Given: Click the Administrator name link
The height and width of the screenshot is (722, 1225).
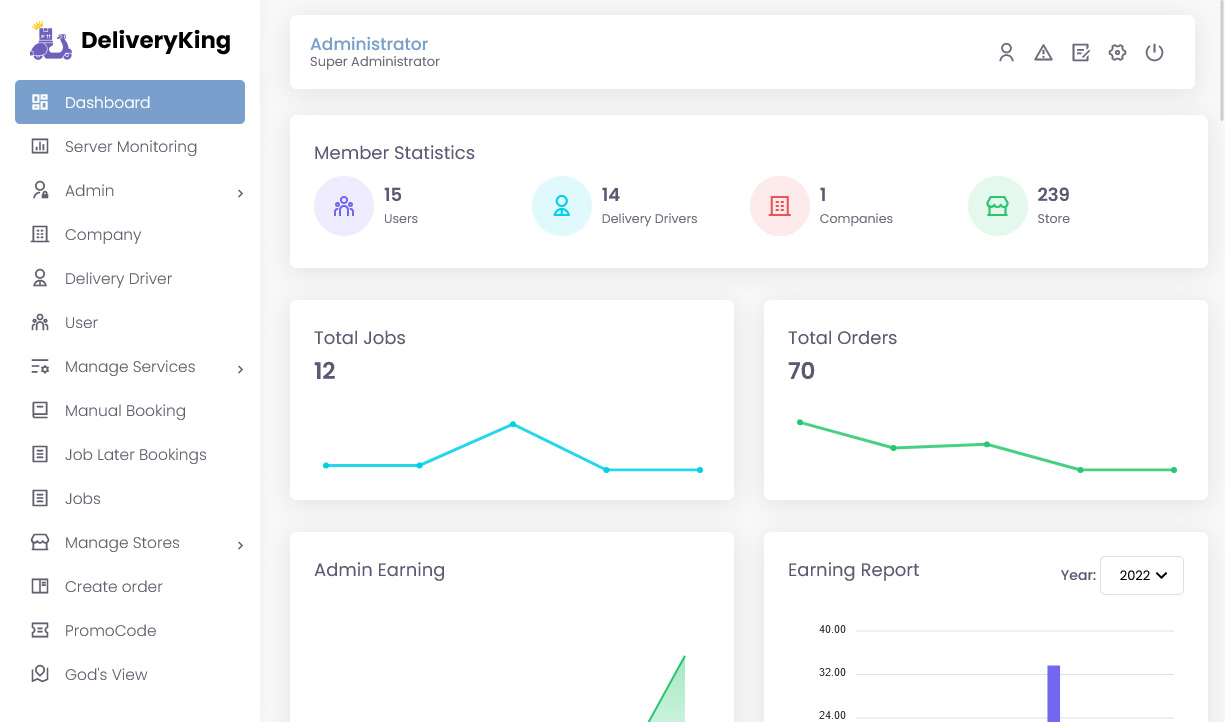Looking at the screenshot, I should 369,44.
